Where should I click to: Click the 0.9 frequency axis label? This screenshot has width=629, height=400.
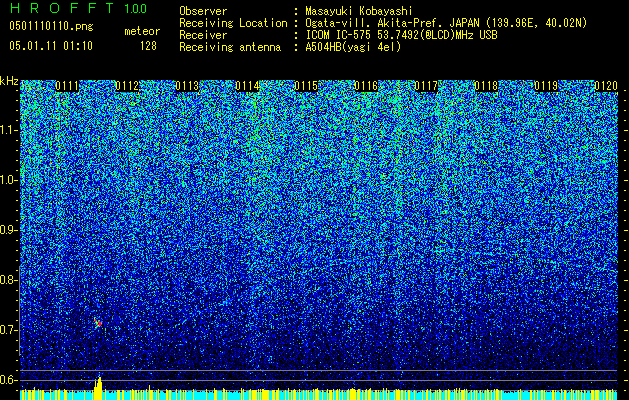(8, 230)
